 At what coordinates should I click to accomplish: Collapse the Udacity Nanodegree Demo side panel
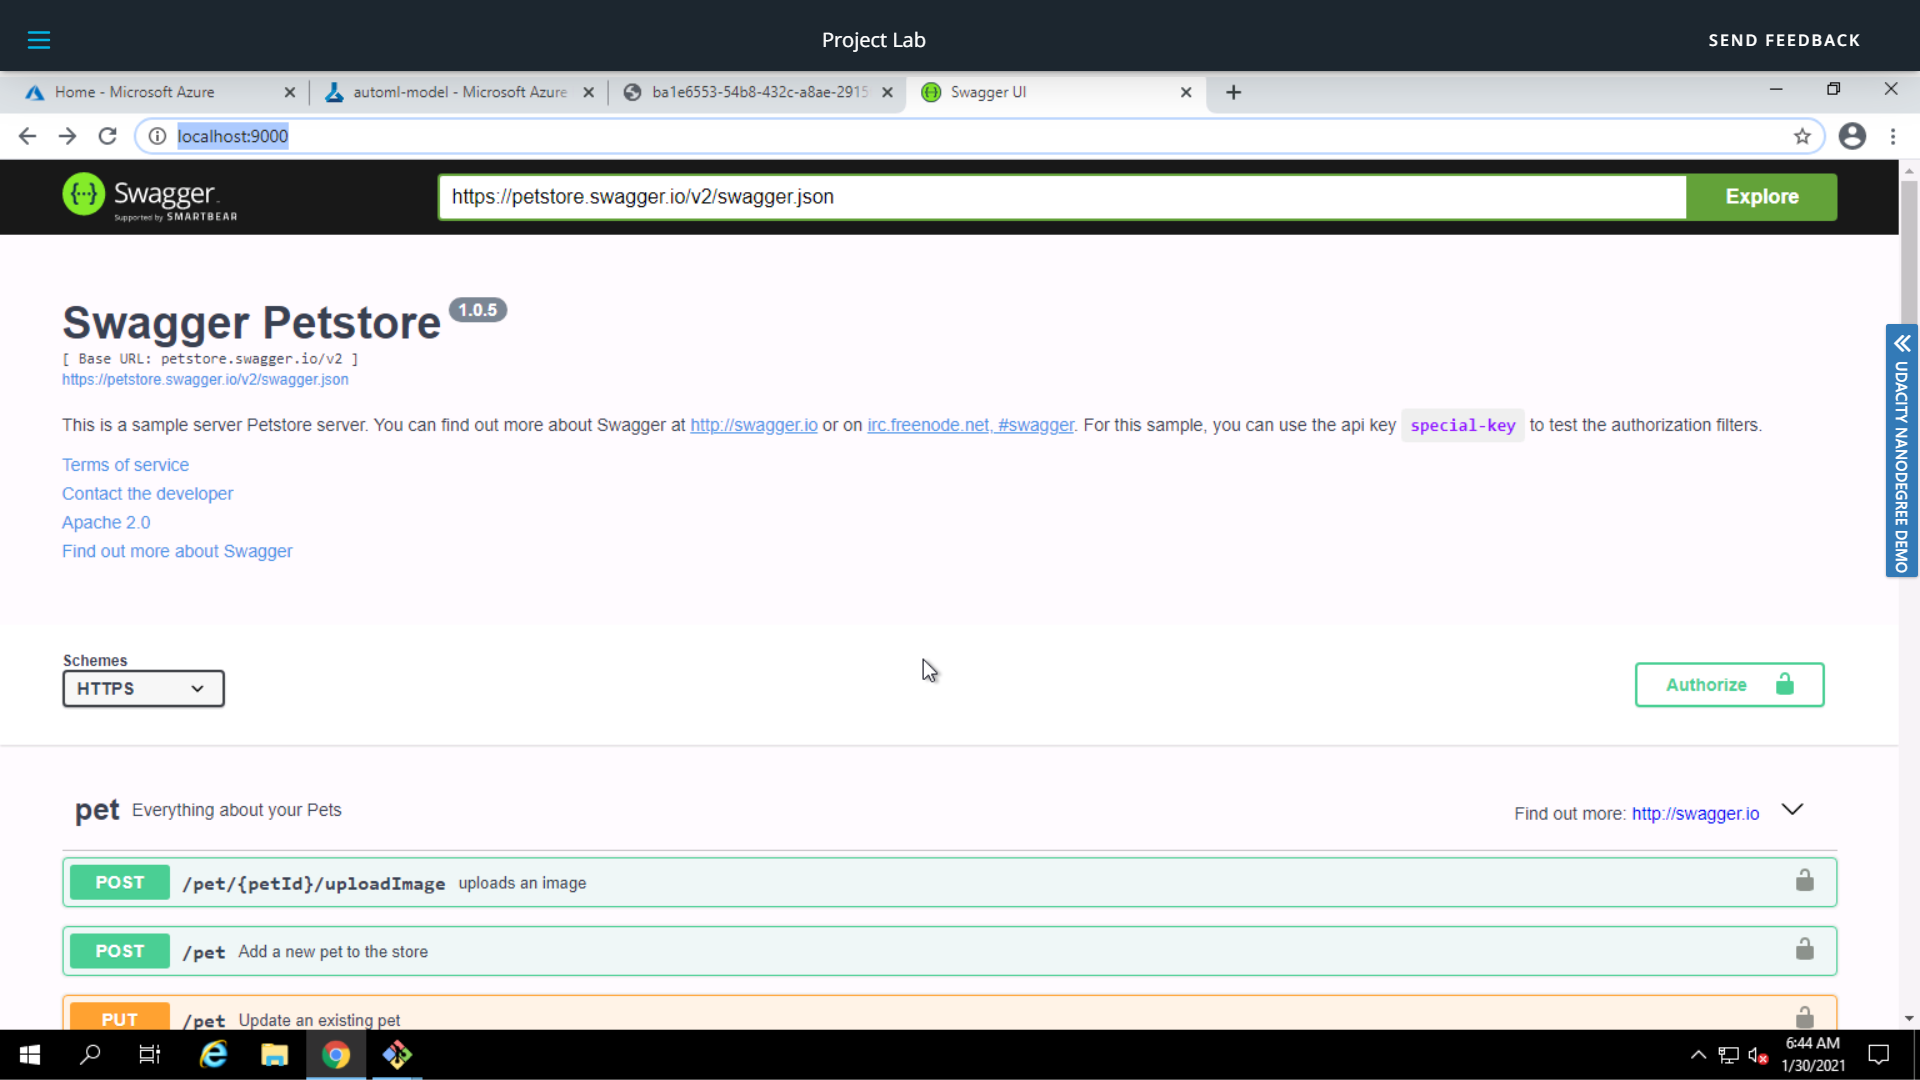click(x=1901, y=343)
